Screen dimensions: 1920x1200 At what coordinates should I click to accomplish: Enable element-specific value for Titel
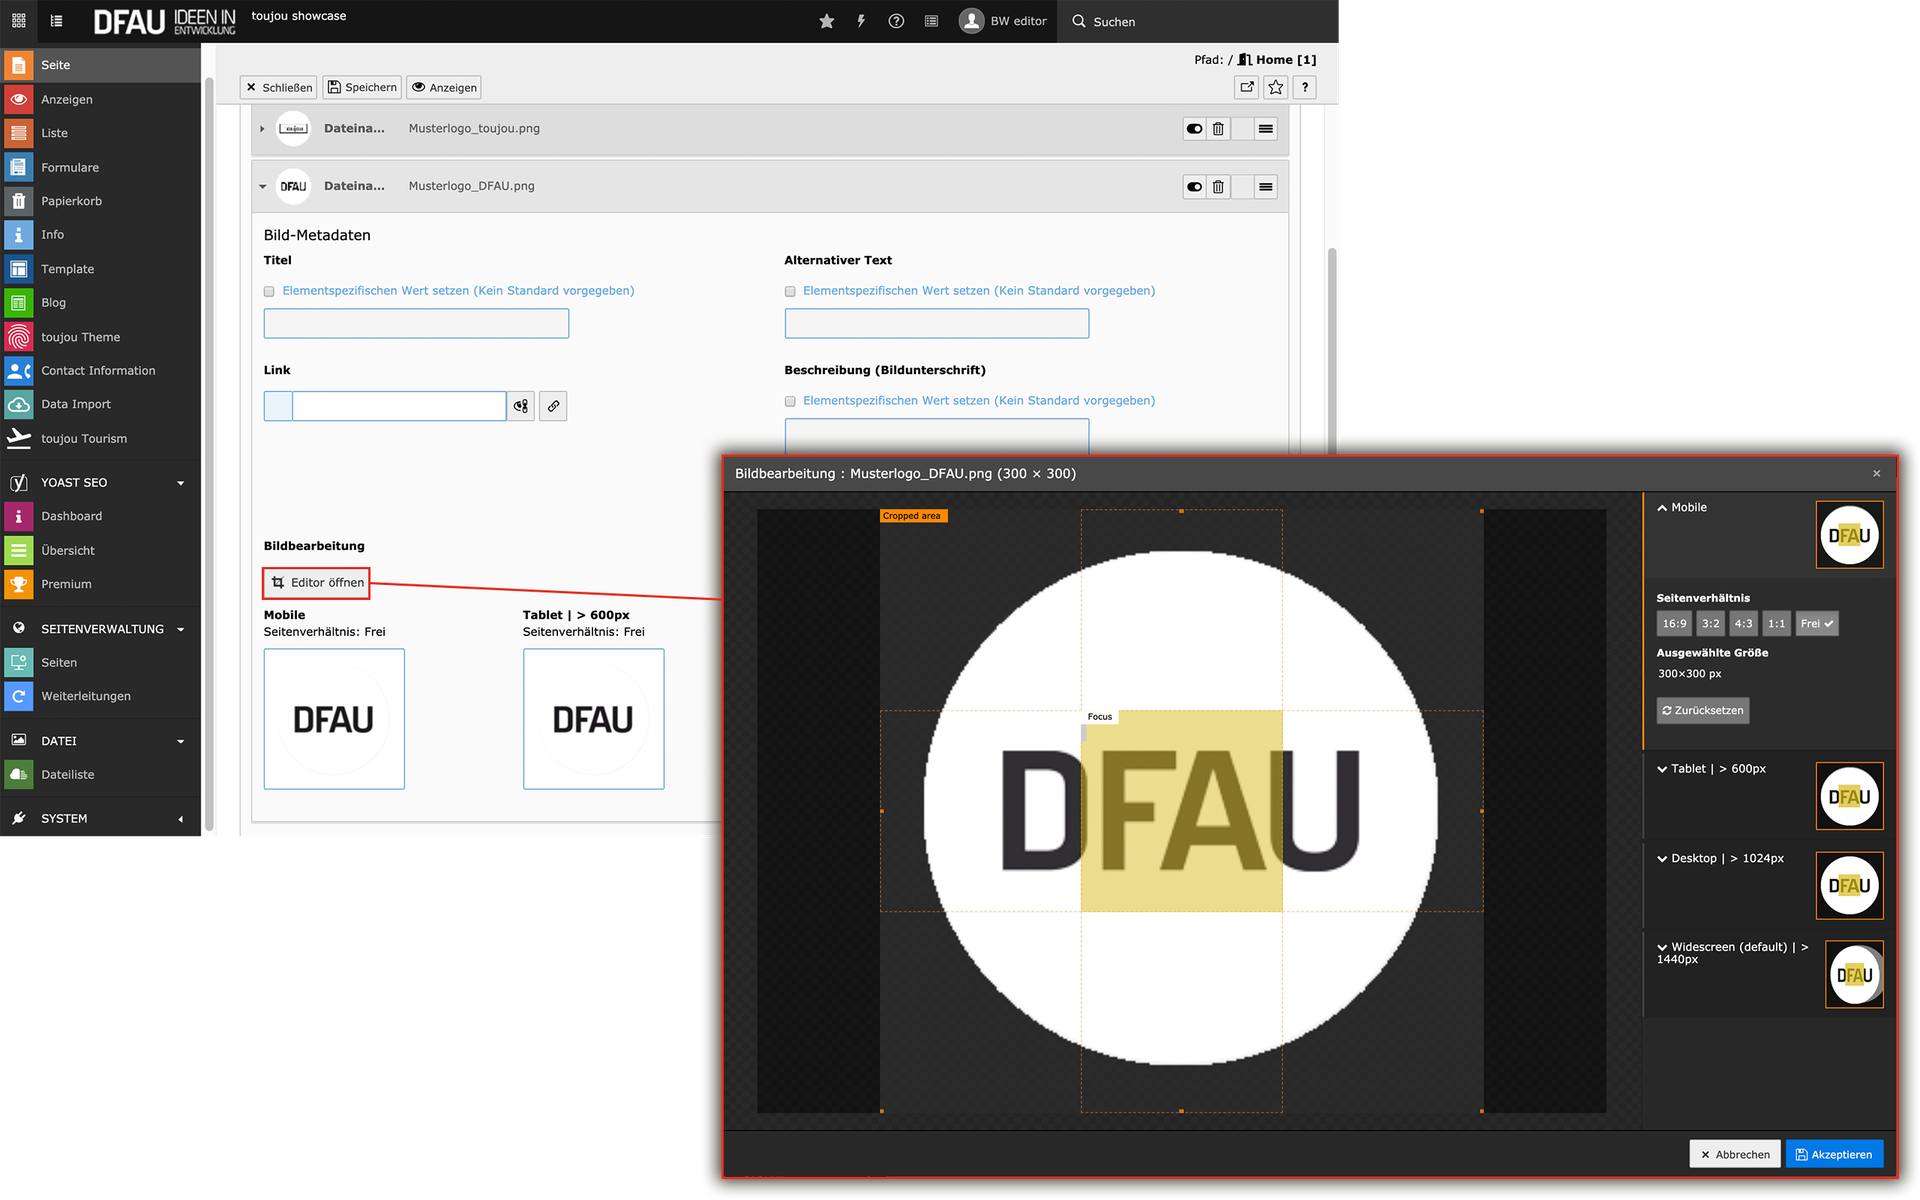[269, 292]
